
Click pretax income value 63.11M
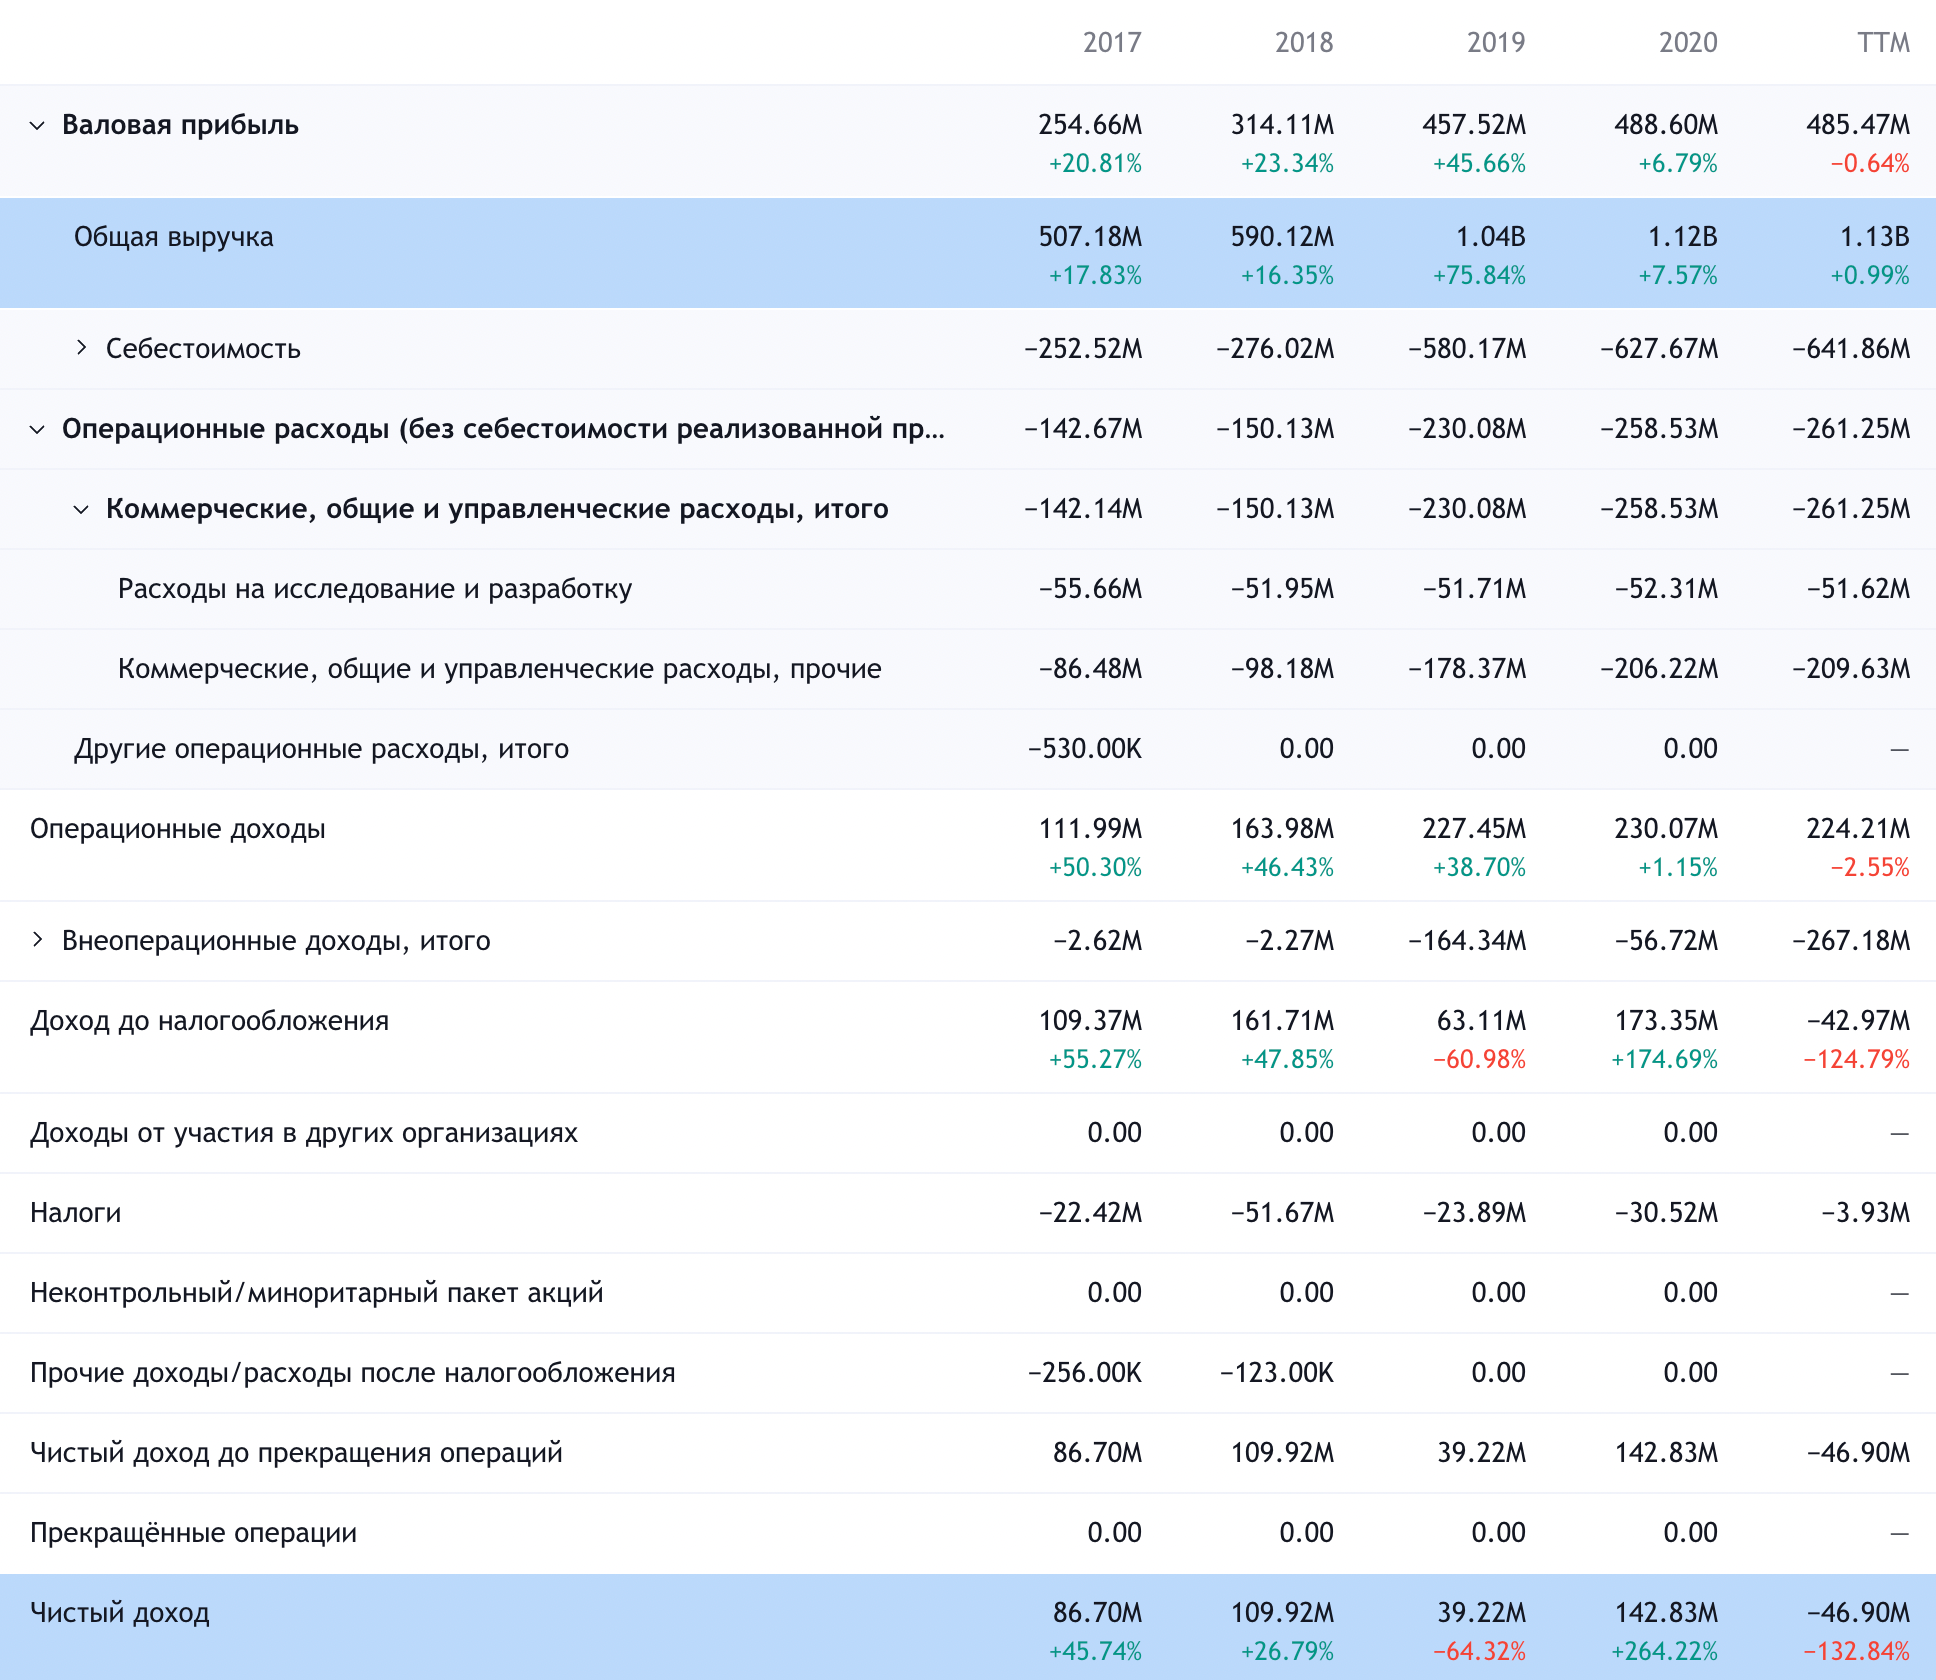click(x=1481, y=1021)
